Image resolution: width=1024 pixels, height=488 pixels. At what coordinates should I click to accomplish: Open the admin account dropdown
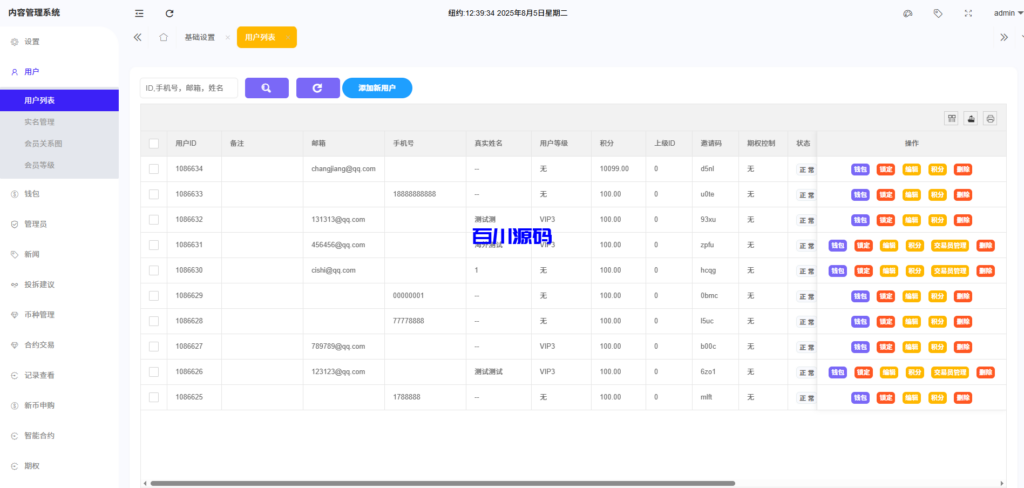coord(1003,13)
